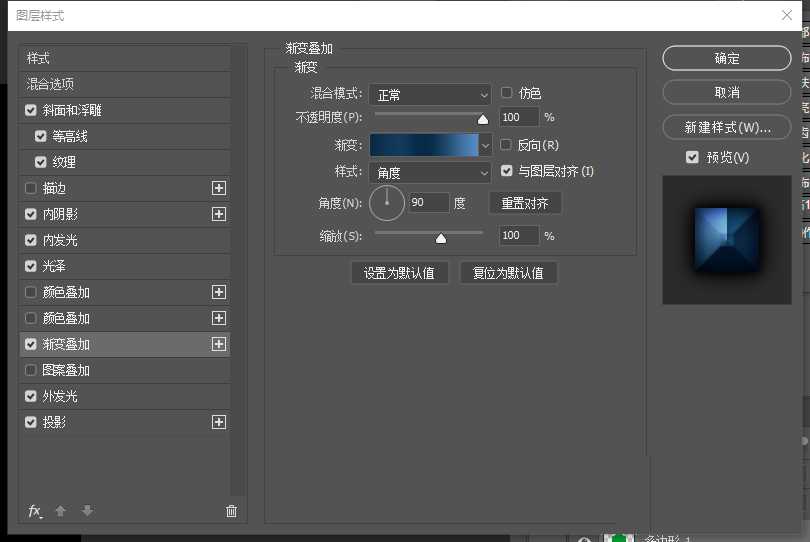Enable the 仿色 checkbox

pos(507,93)
